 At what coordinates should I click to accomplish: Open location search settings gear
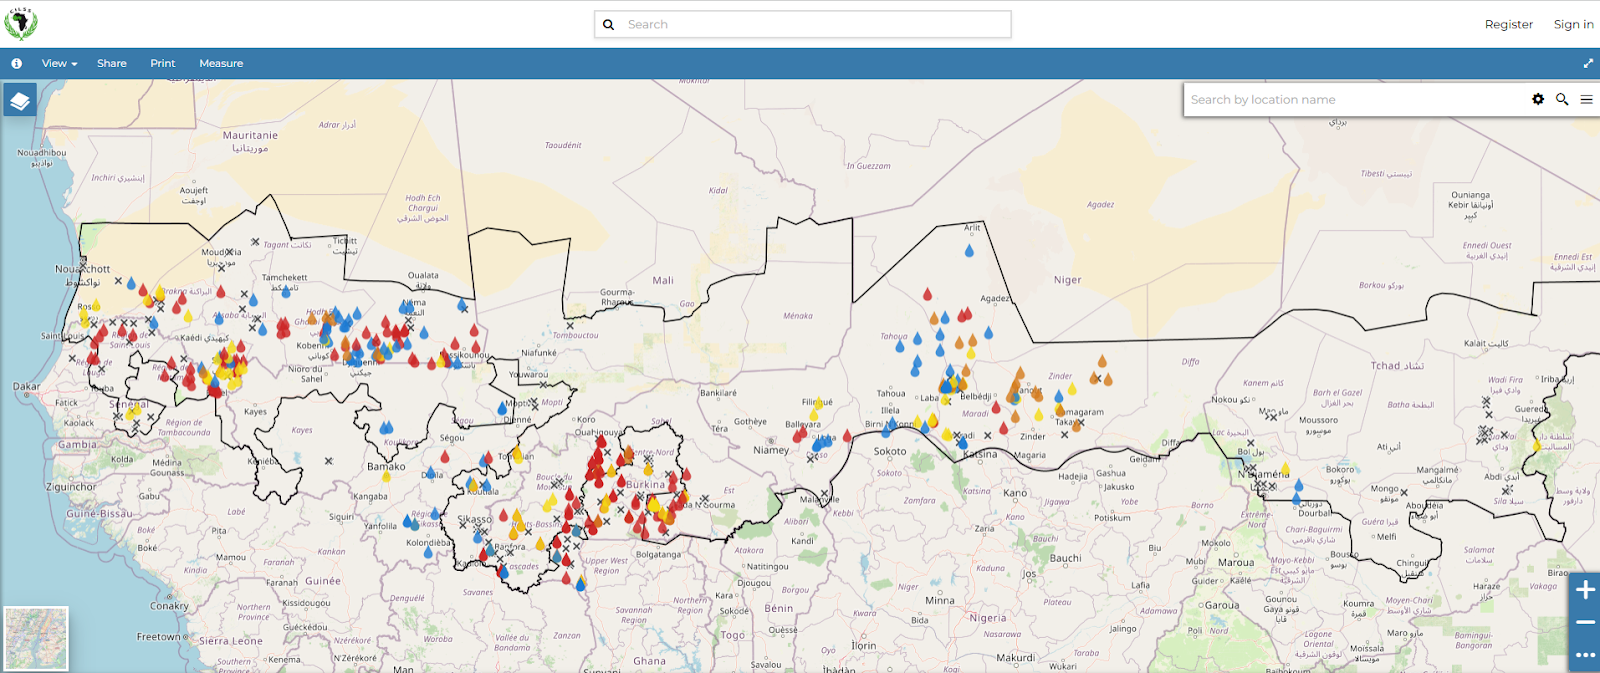1538,99
